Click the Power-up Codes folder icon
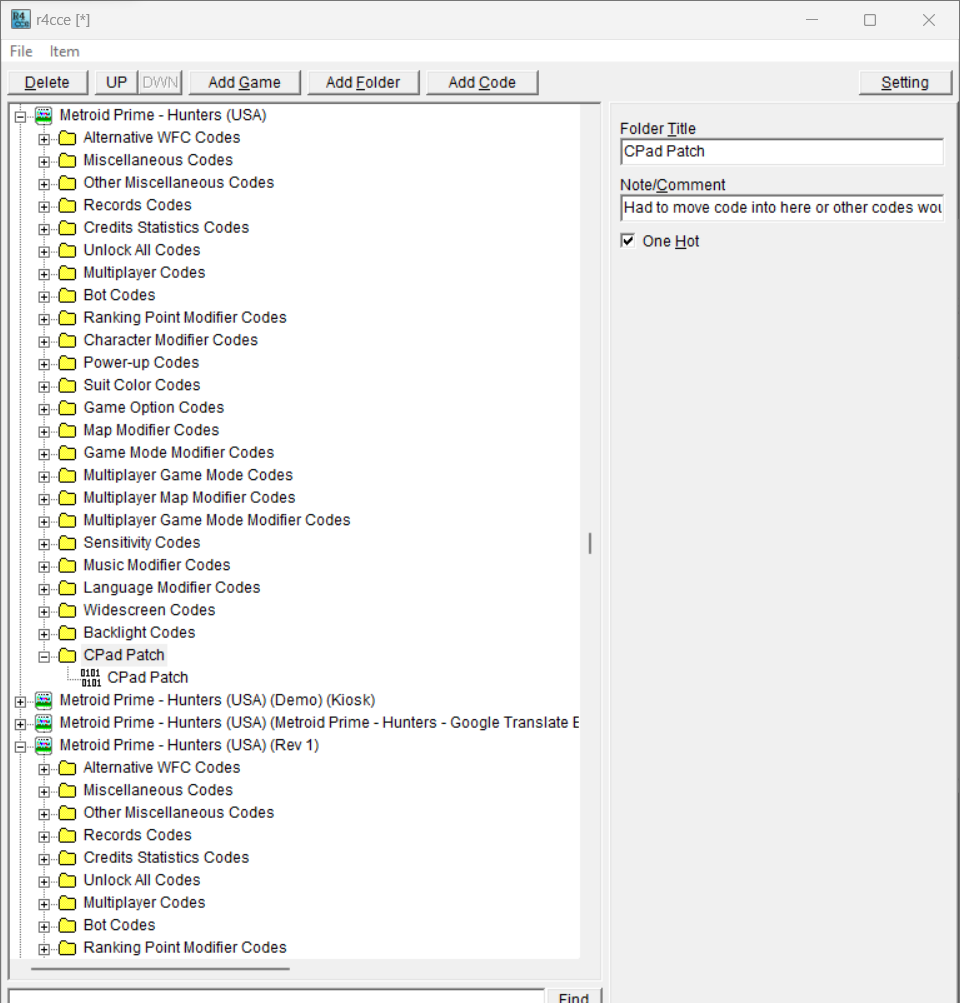Image resolution: width=960 pixels, height=1003 pixels. point(67,363)
